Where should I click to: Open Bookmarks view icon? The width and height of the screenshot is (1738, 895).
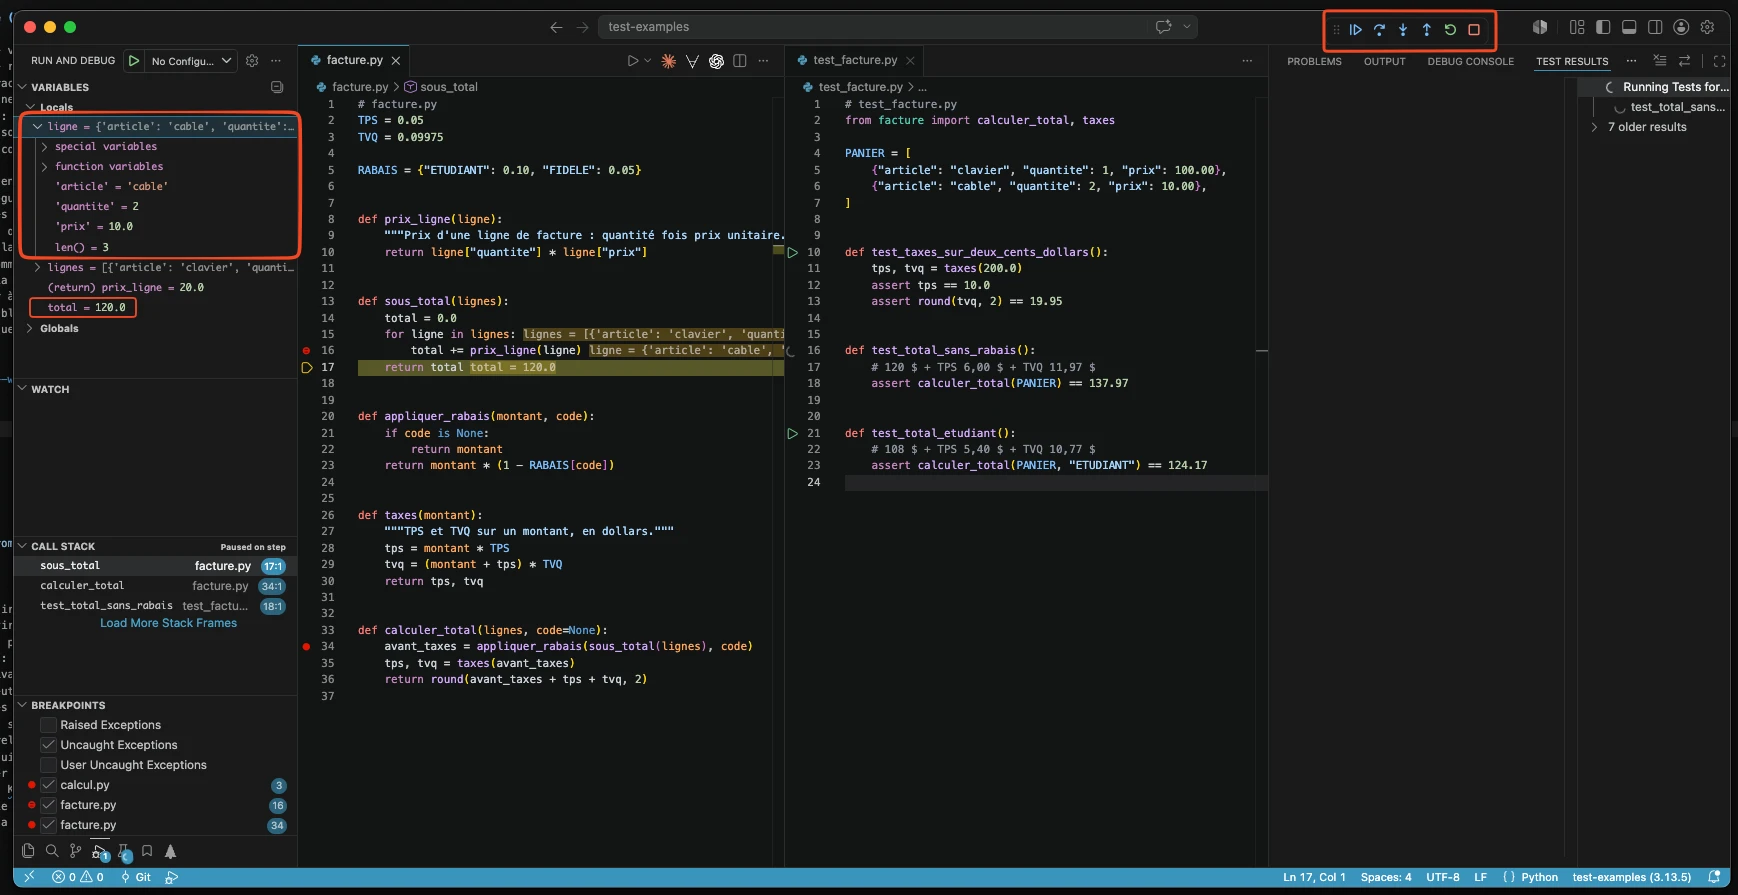[147, 851]
